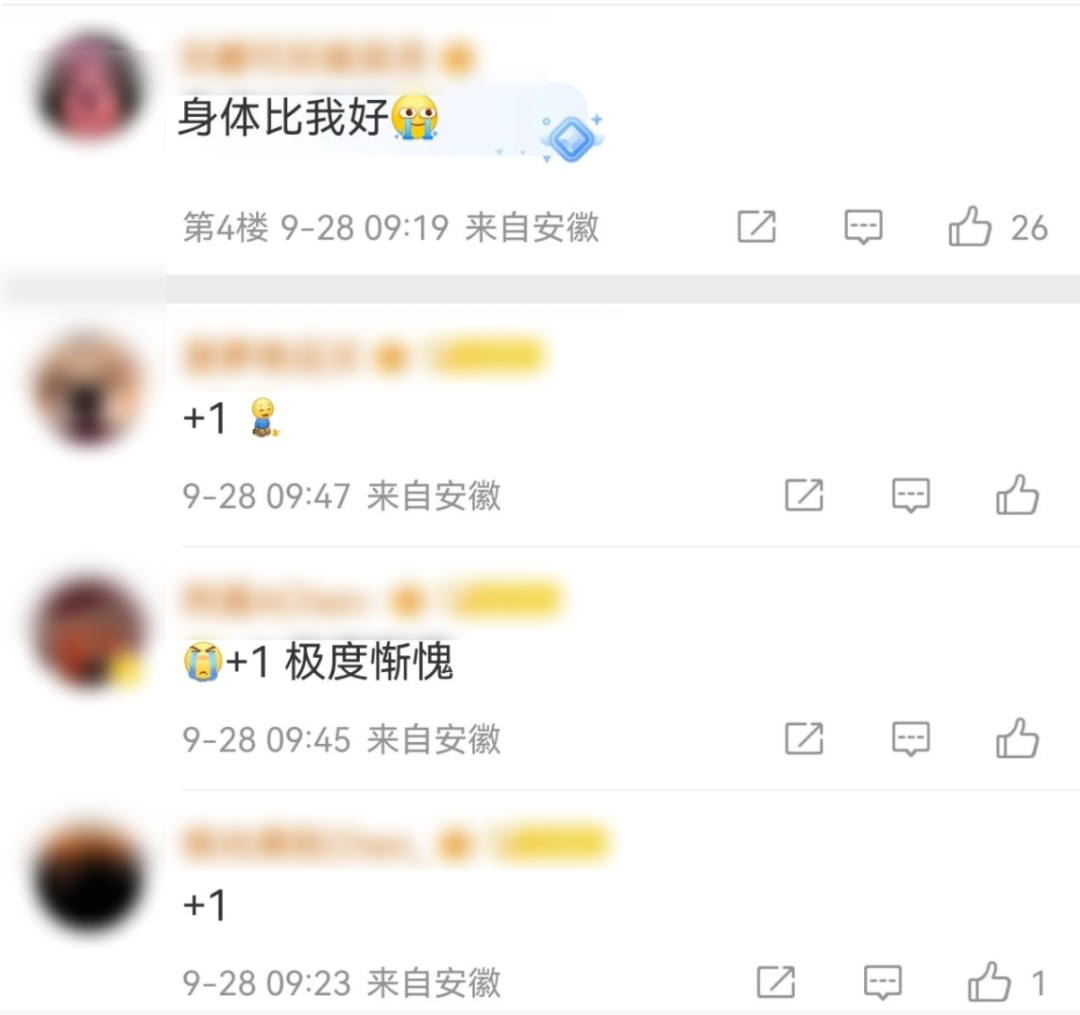Viewport: 1080px width, 1015px height.
Task: Open the avatar of the 09:47 replier
Action: [90, 388]
